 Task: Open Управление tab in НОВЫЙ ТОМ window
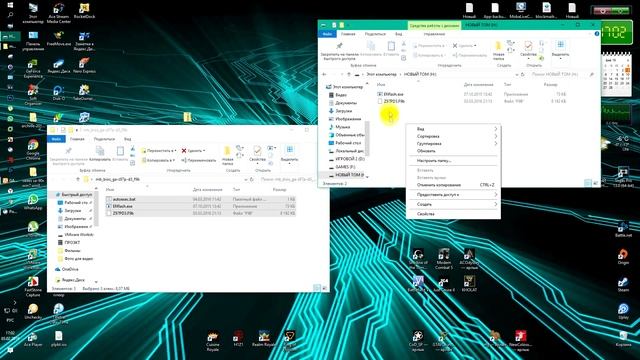coord(434,34)
